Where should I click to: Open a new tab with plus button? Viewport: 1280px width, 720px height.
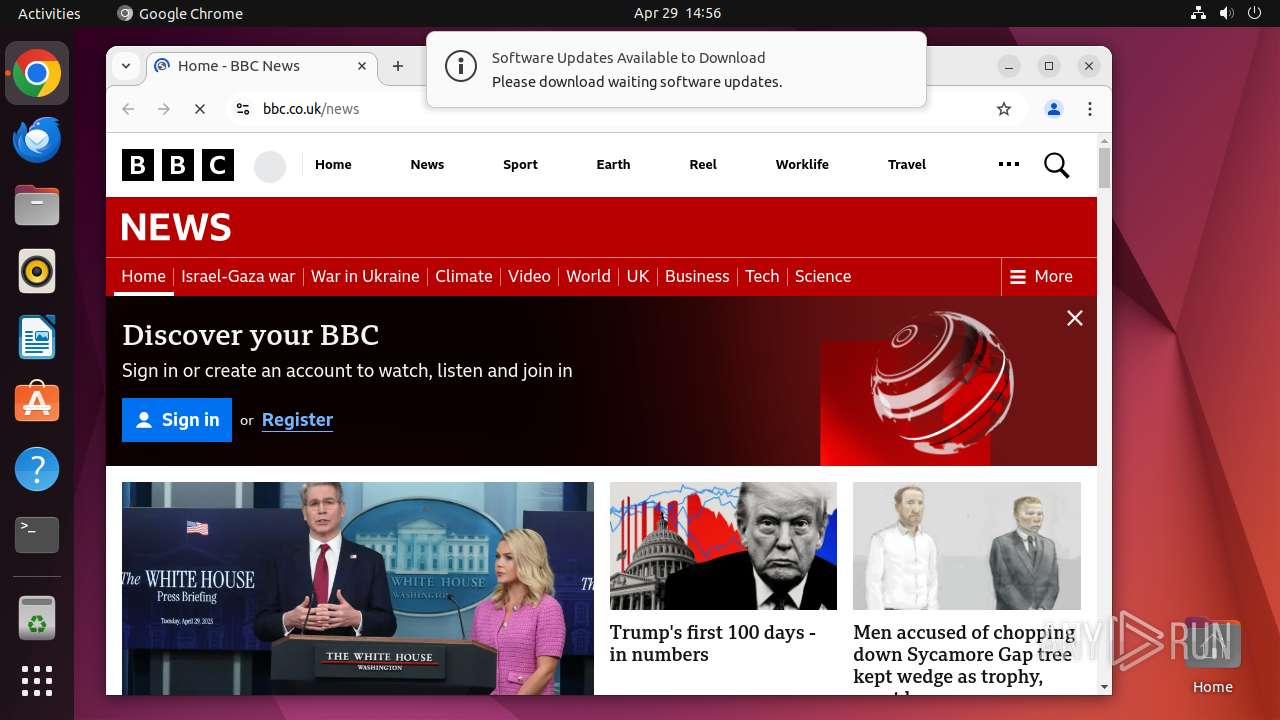pos(398,66)
